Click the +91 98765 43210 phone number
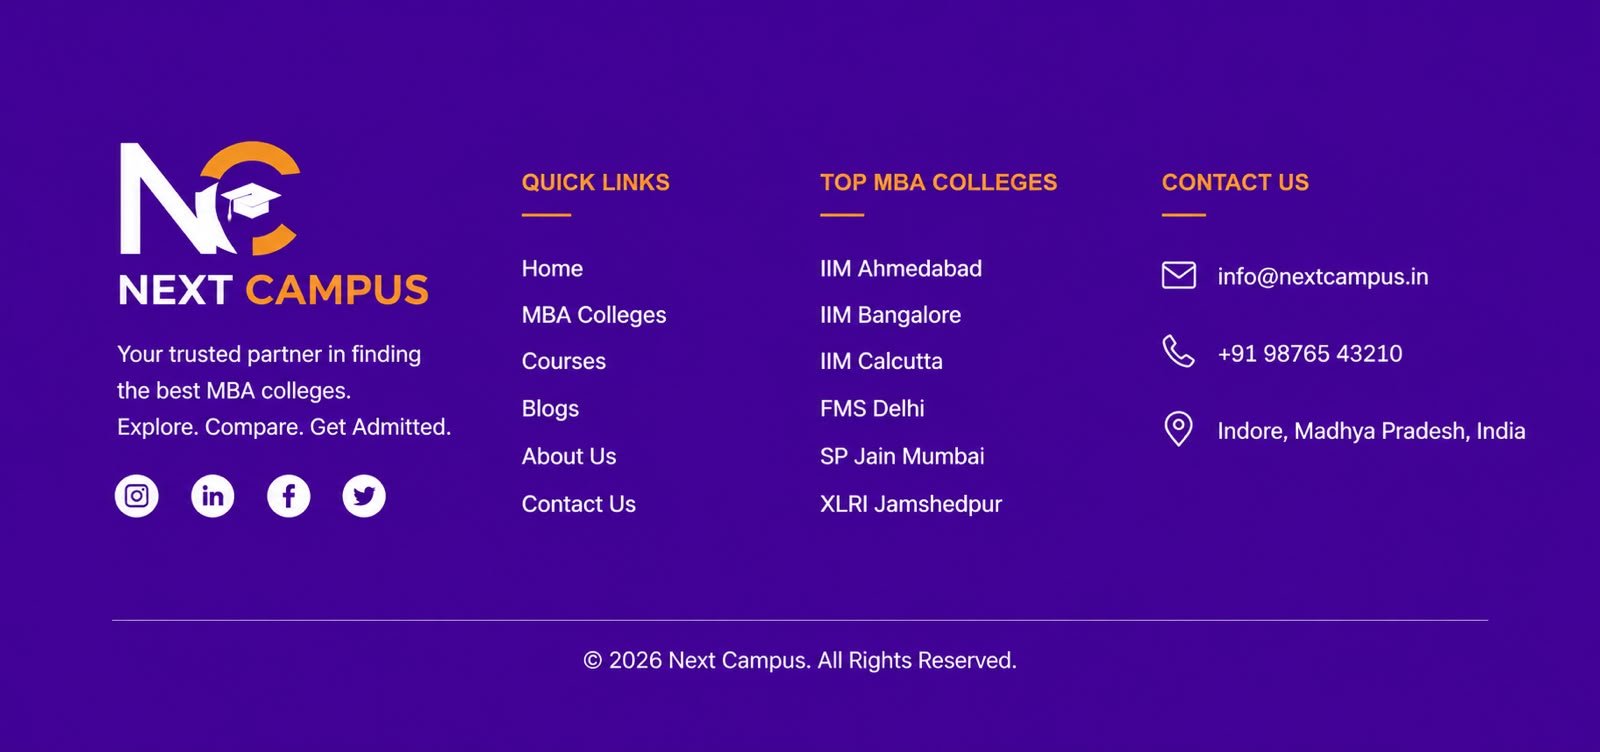Screen dimensions: 1600x752 click(x=1310, y=353)
